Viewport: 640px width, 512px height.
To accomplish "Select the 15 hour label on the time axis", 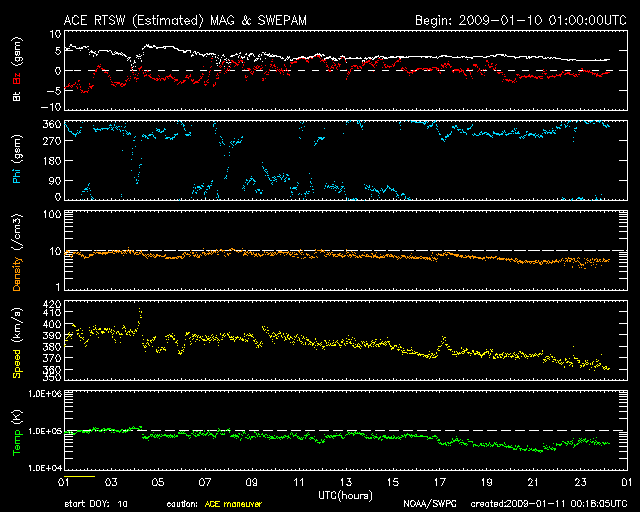I will point(393,483).
